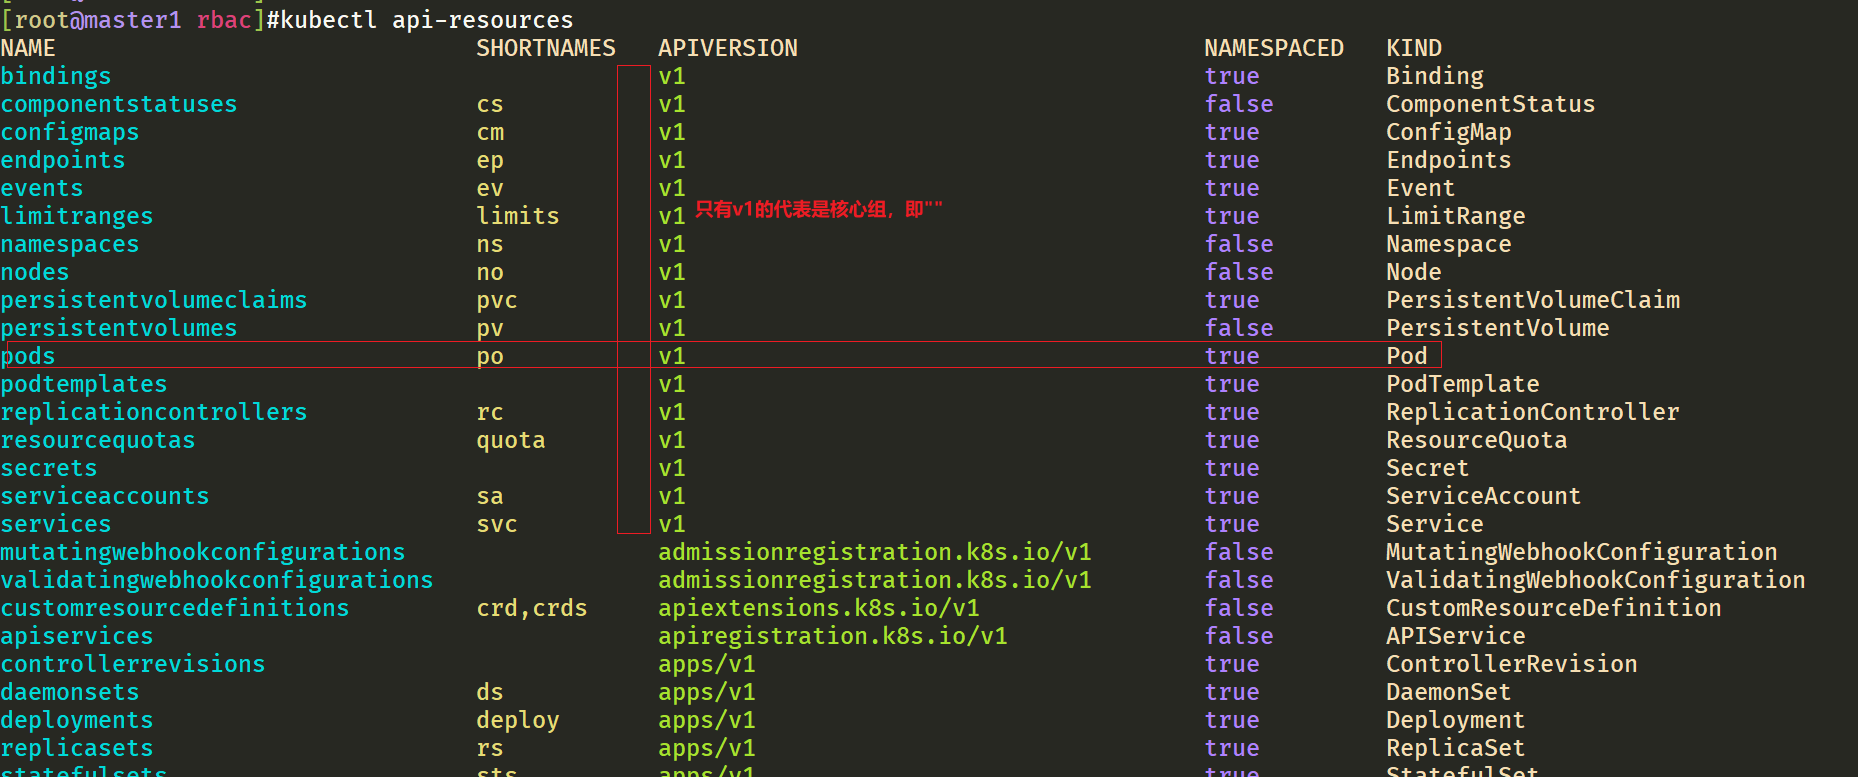The width and height of the screenshot is (1858, 777).
Task: Click the 'ConfigMap' kind value
Action: (1449, 132)
